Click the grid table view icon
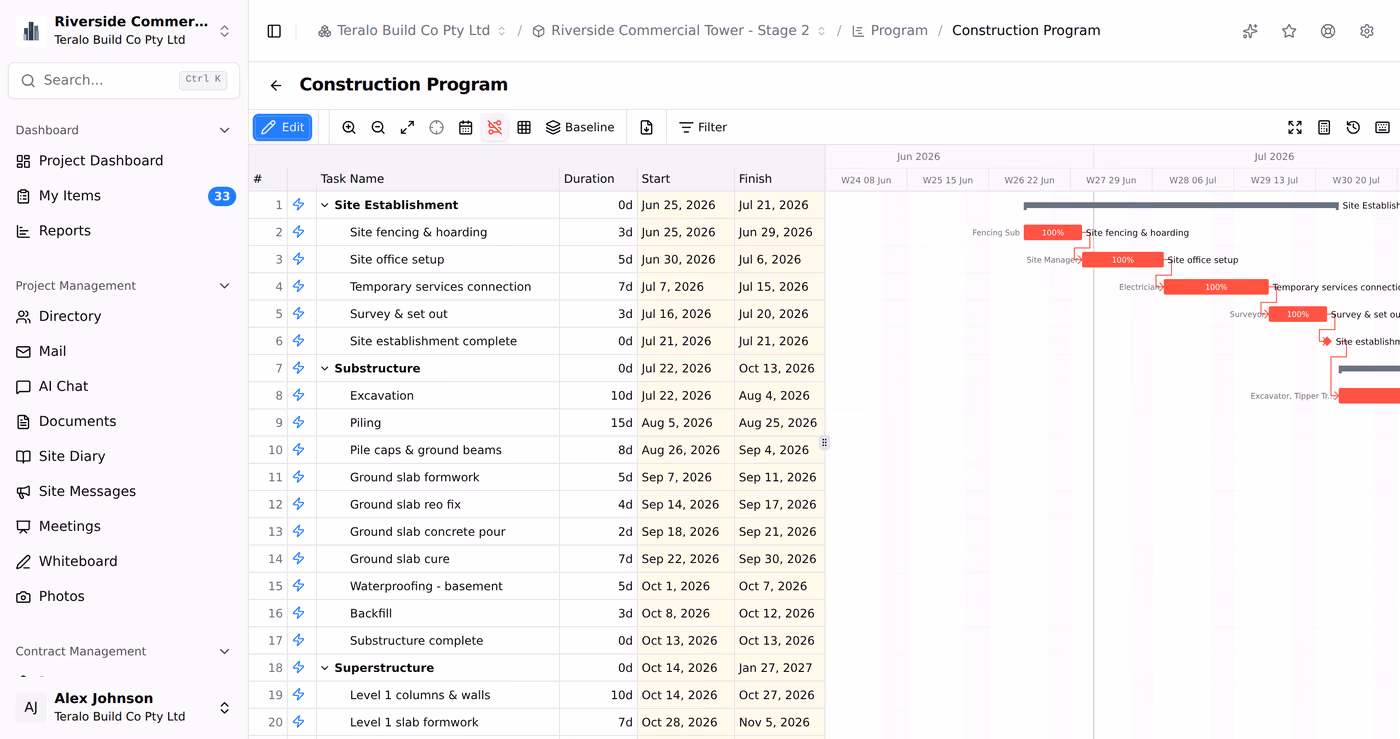The width and height of the screenshot is (1400, 739). tap(523, 127)
